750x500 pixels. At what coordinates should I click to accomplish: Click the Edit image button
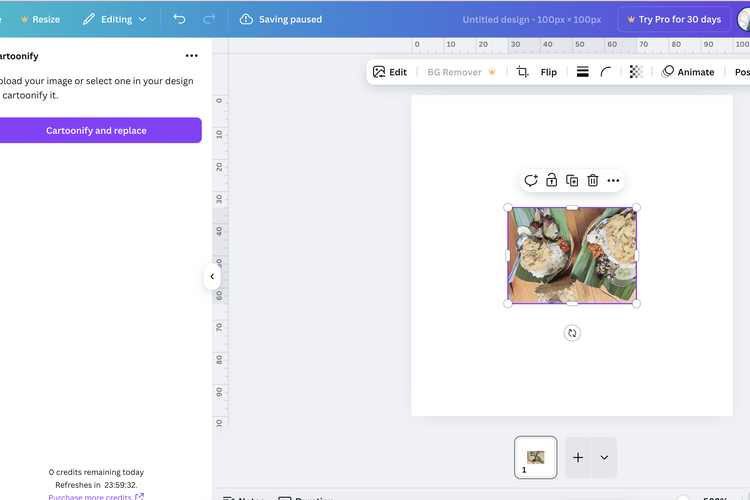tap(389, 72)
